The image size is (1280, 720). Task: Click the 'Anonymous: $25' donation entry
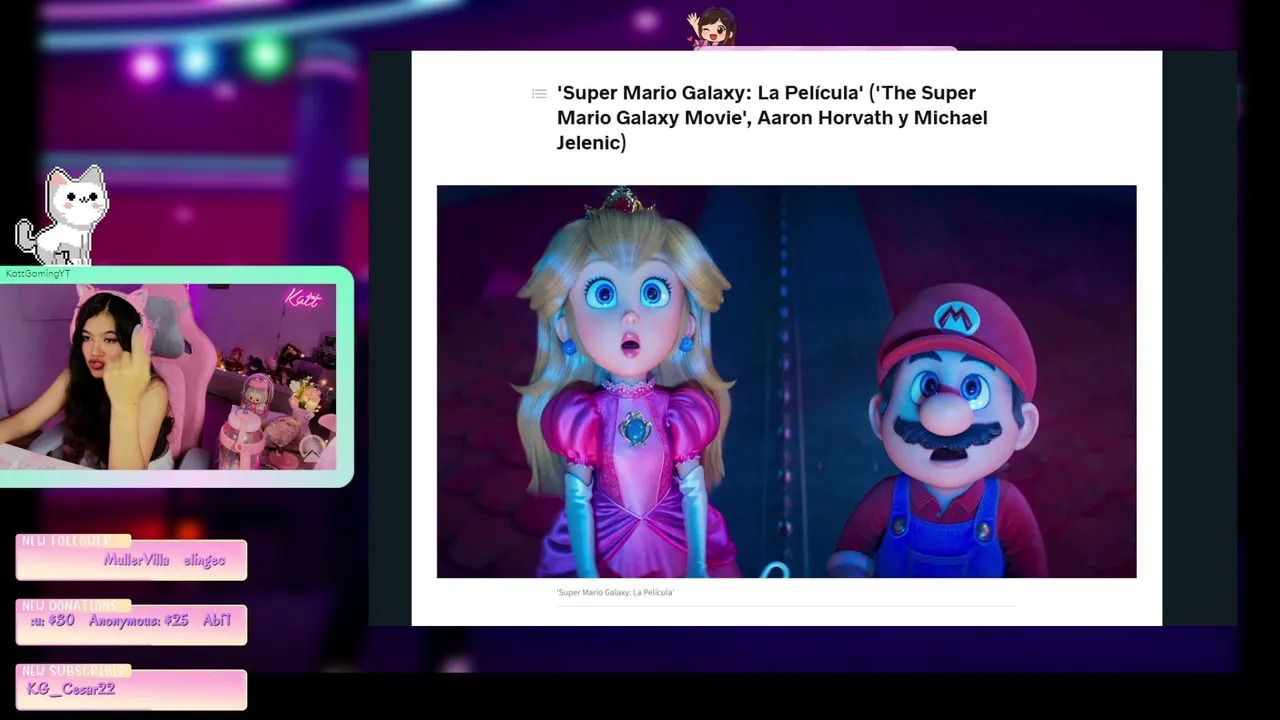click(138, 621)
